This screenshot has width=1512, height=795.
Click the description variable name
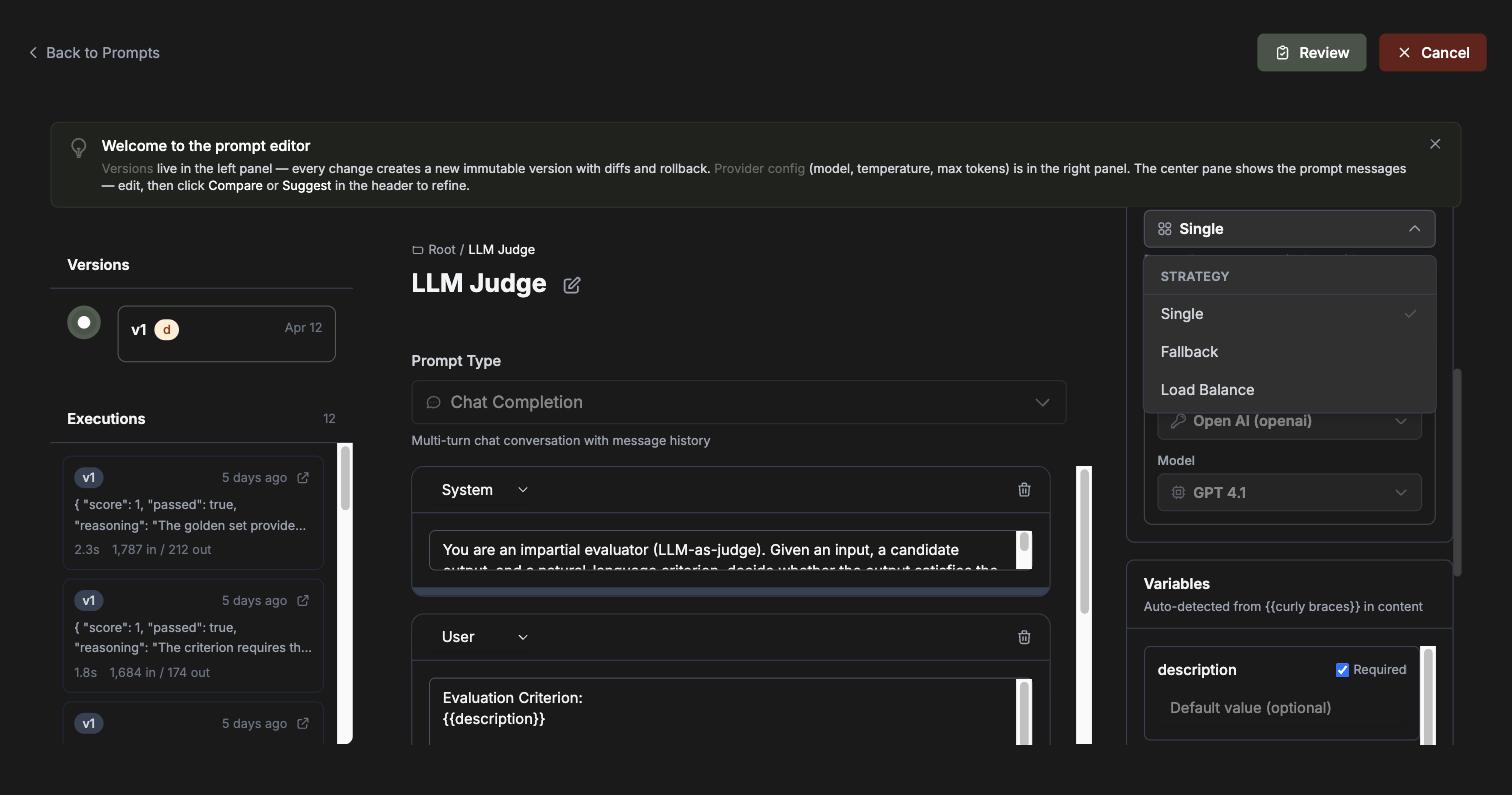pos(1197,670)
